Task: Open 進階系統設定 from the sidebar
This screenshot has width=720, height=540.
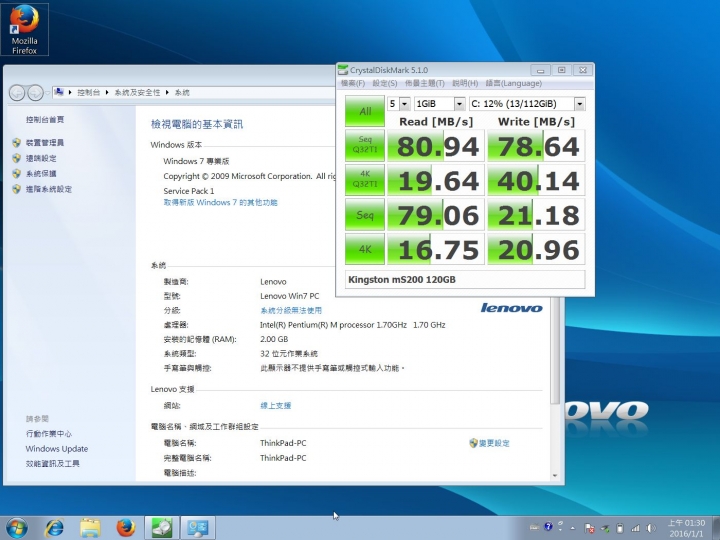Action: point(49,189)
